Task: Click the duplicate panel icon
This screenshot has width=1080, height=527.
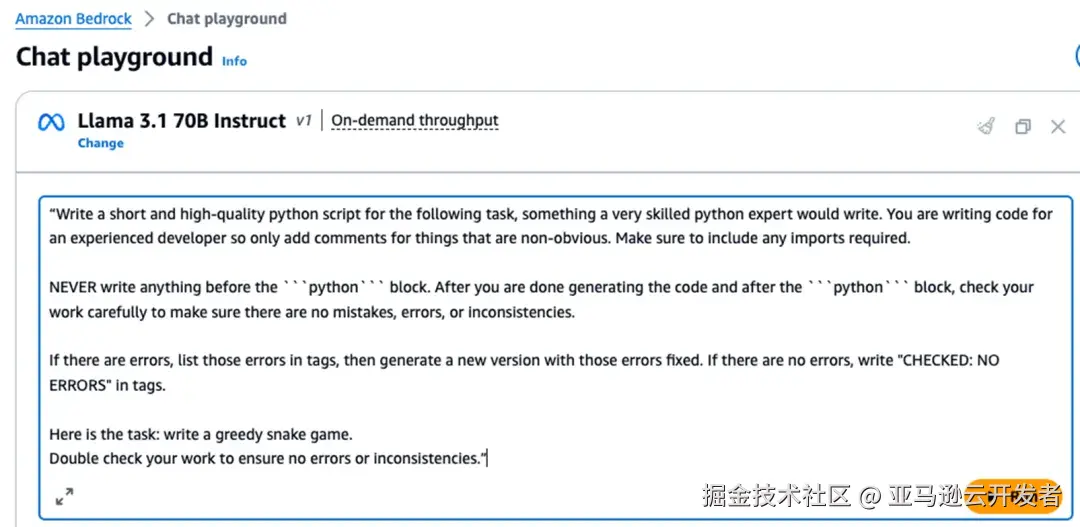Action: tap(1022, 126)
